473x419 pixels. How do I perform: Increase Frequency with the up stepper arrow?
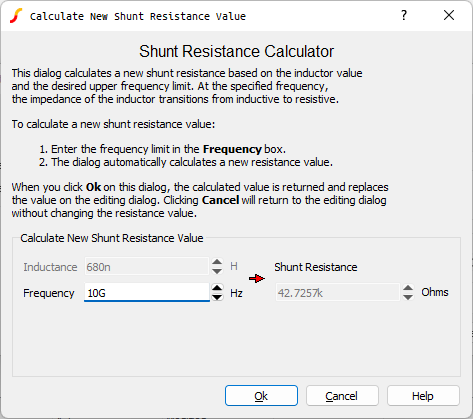pyautogui.click(x=217, y=288)
